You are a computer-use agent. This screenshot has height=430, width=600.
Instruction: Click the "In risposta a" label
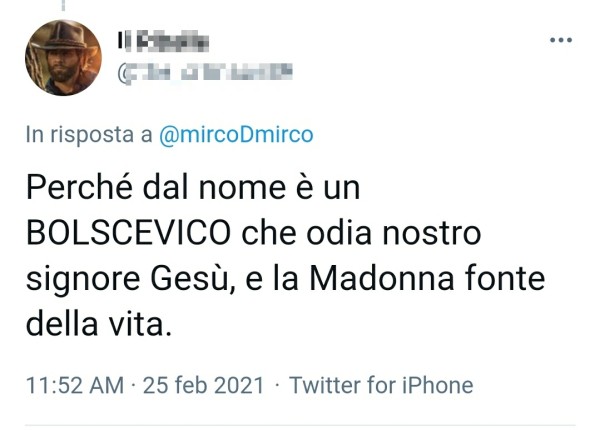(88, 136)
